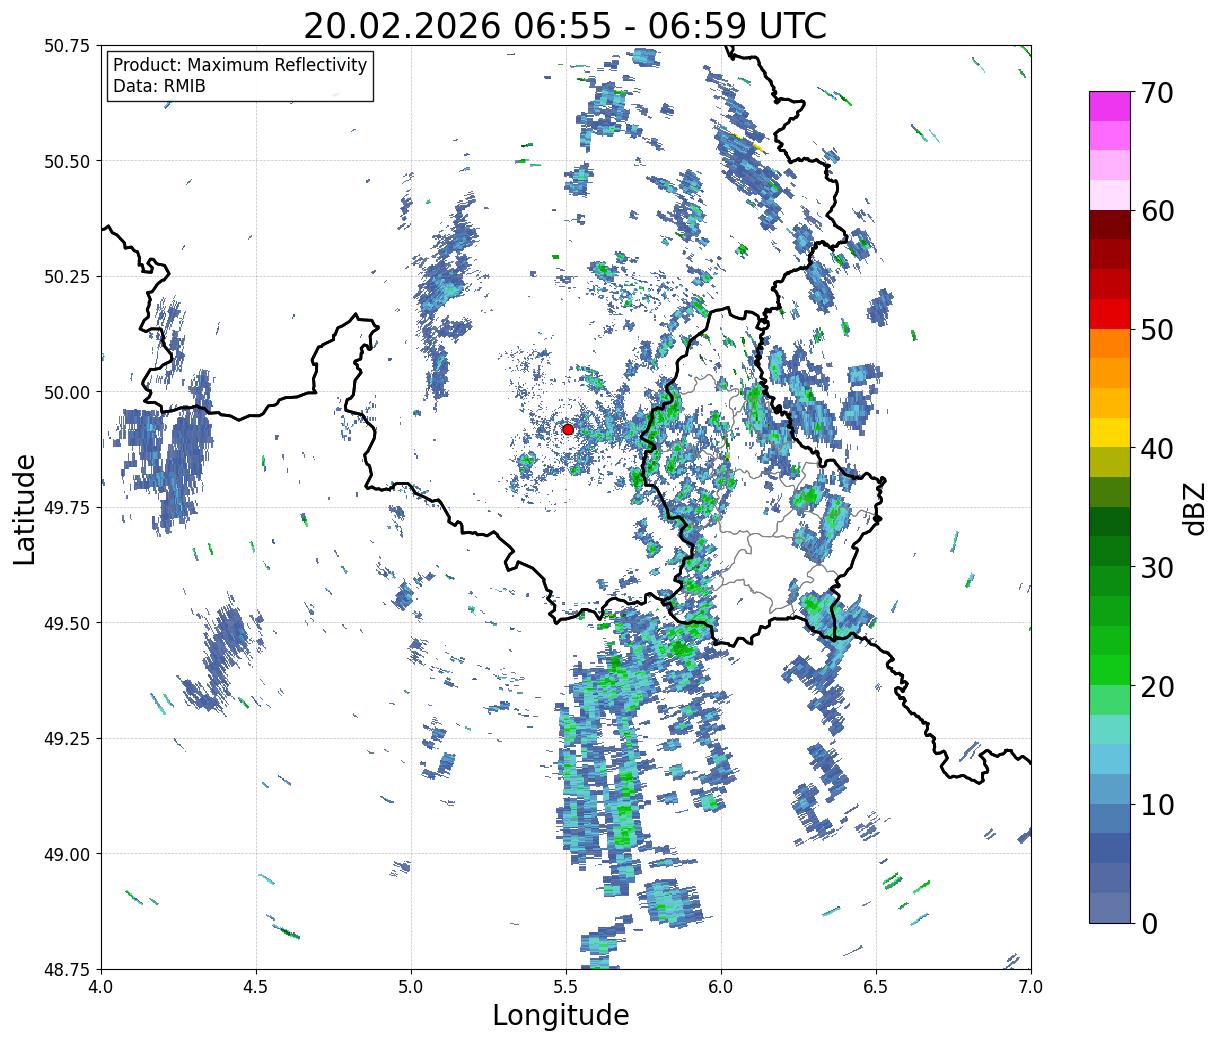1219x1040 pixels.
Task: Click the latitude tick label 48.75
Action: click(x=67, y=969)
